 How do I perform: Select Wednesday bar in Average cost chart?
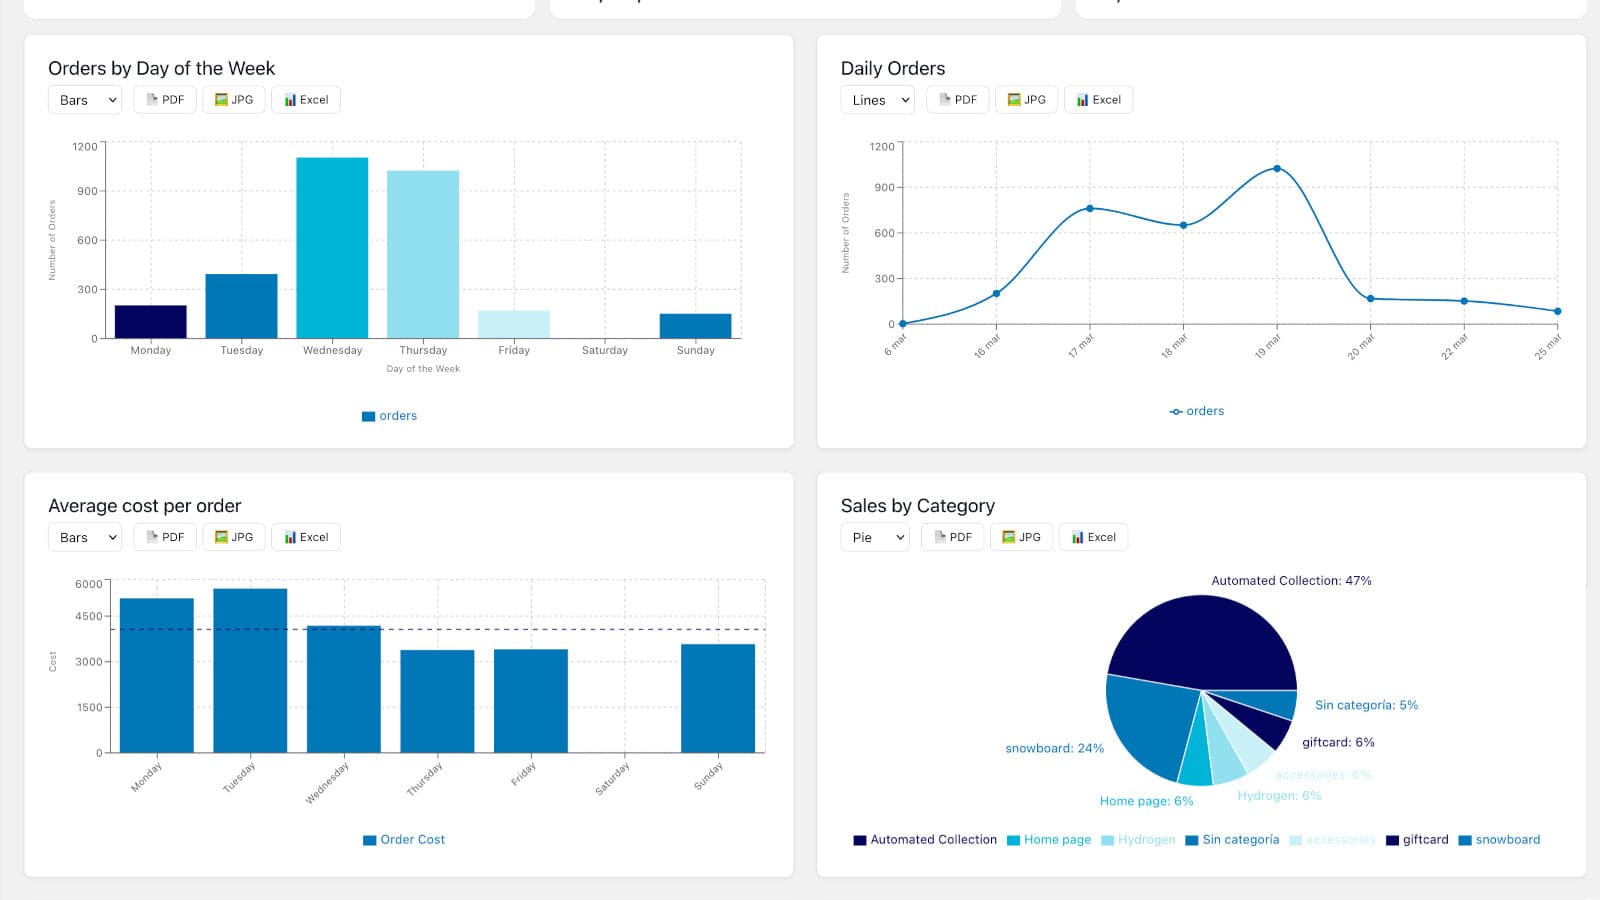pos(344,689)
